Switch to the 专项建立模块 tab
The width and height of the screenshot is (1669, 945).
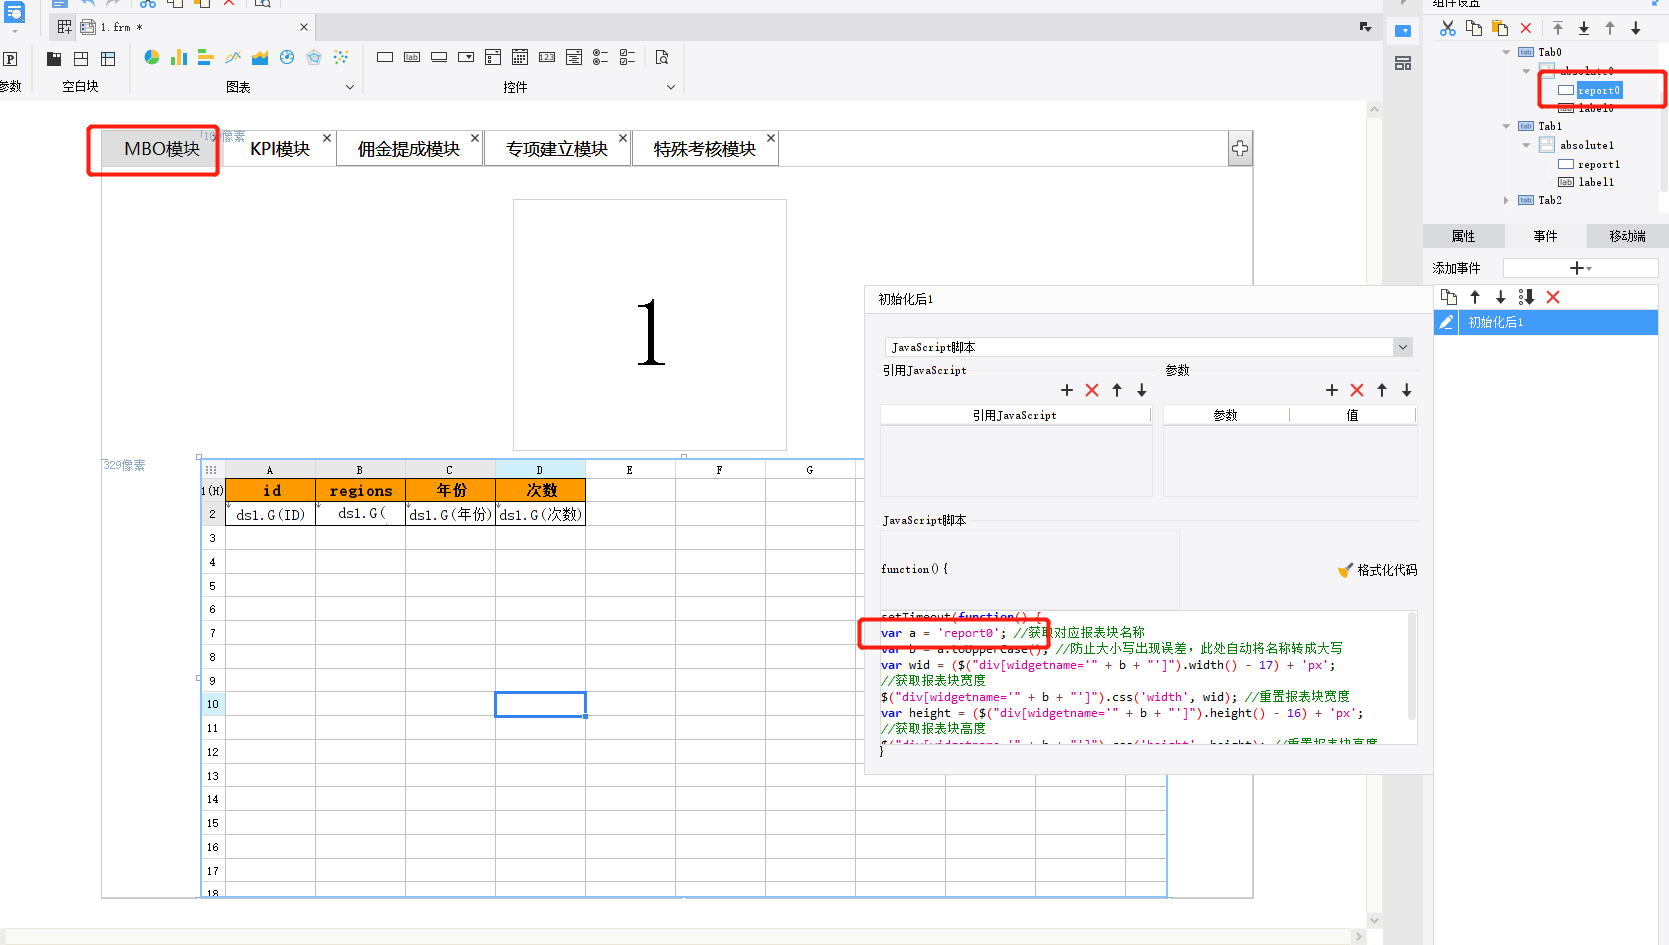pos(557,149)
